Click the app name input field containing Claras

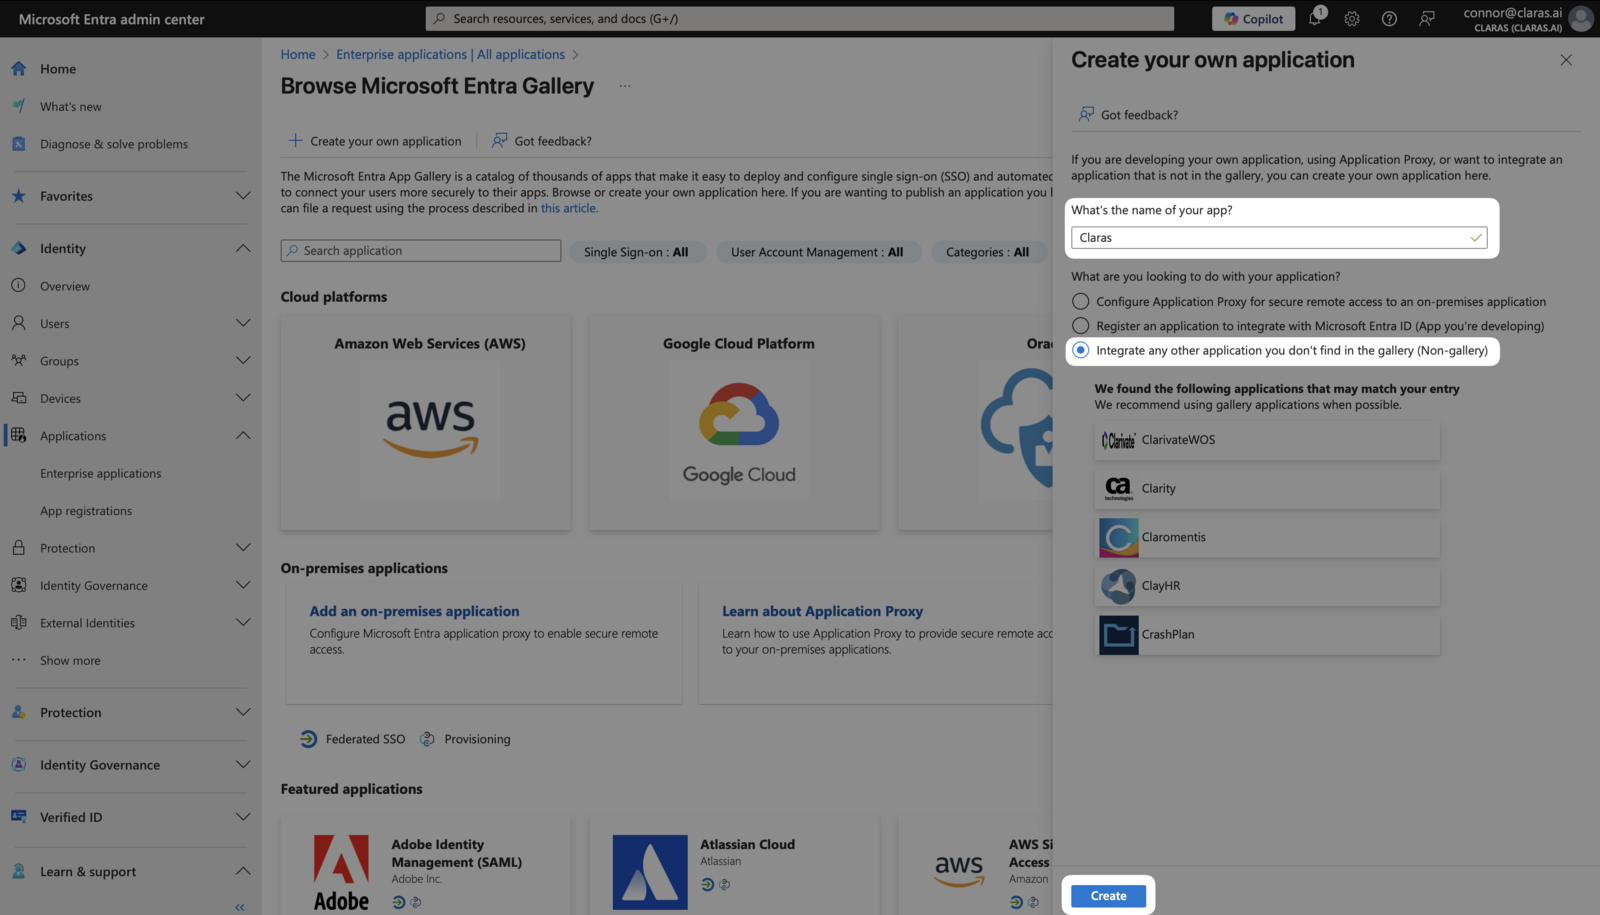click(1279, 238)
